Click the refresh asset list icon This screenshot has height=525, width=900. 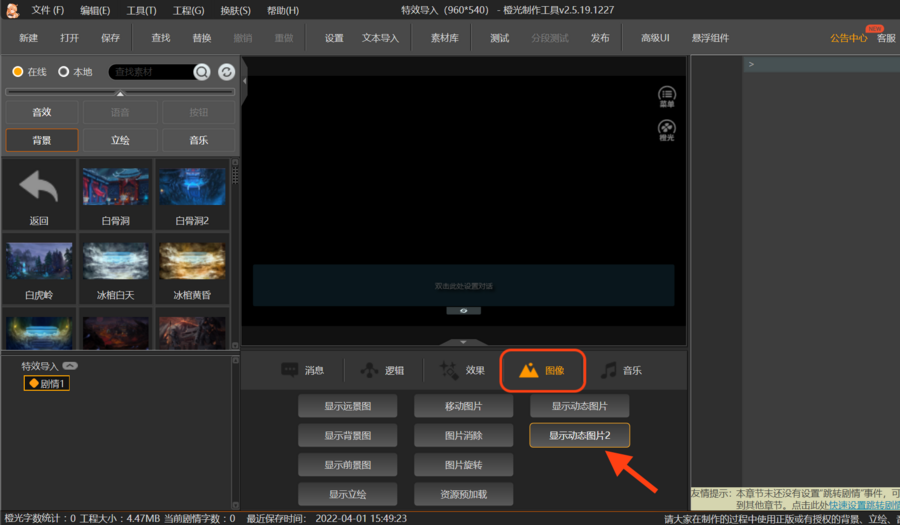coord(226,72)
